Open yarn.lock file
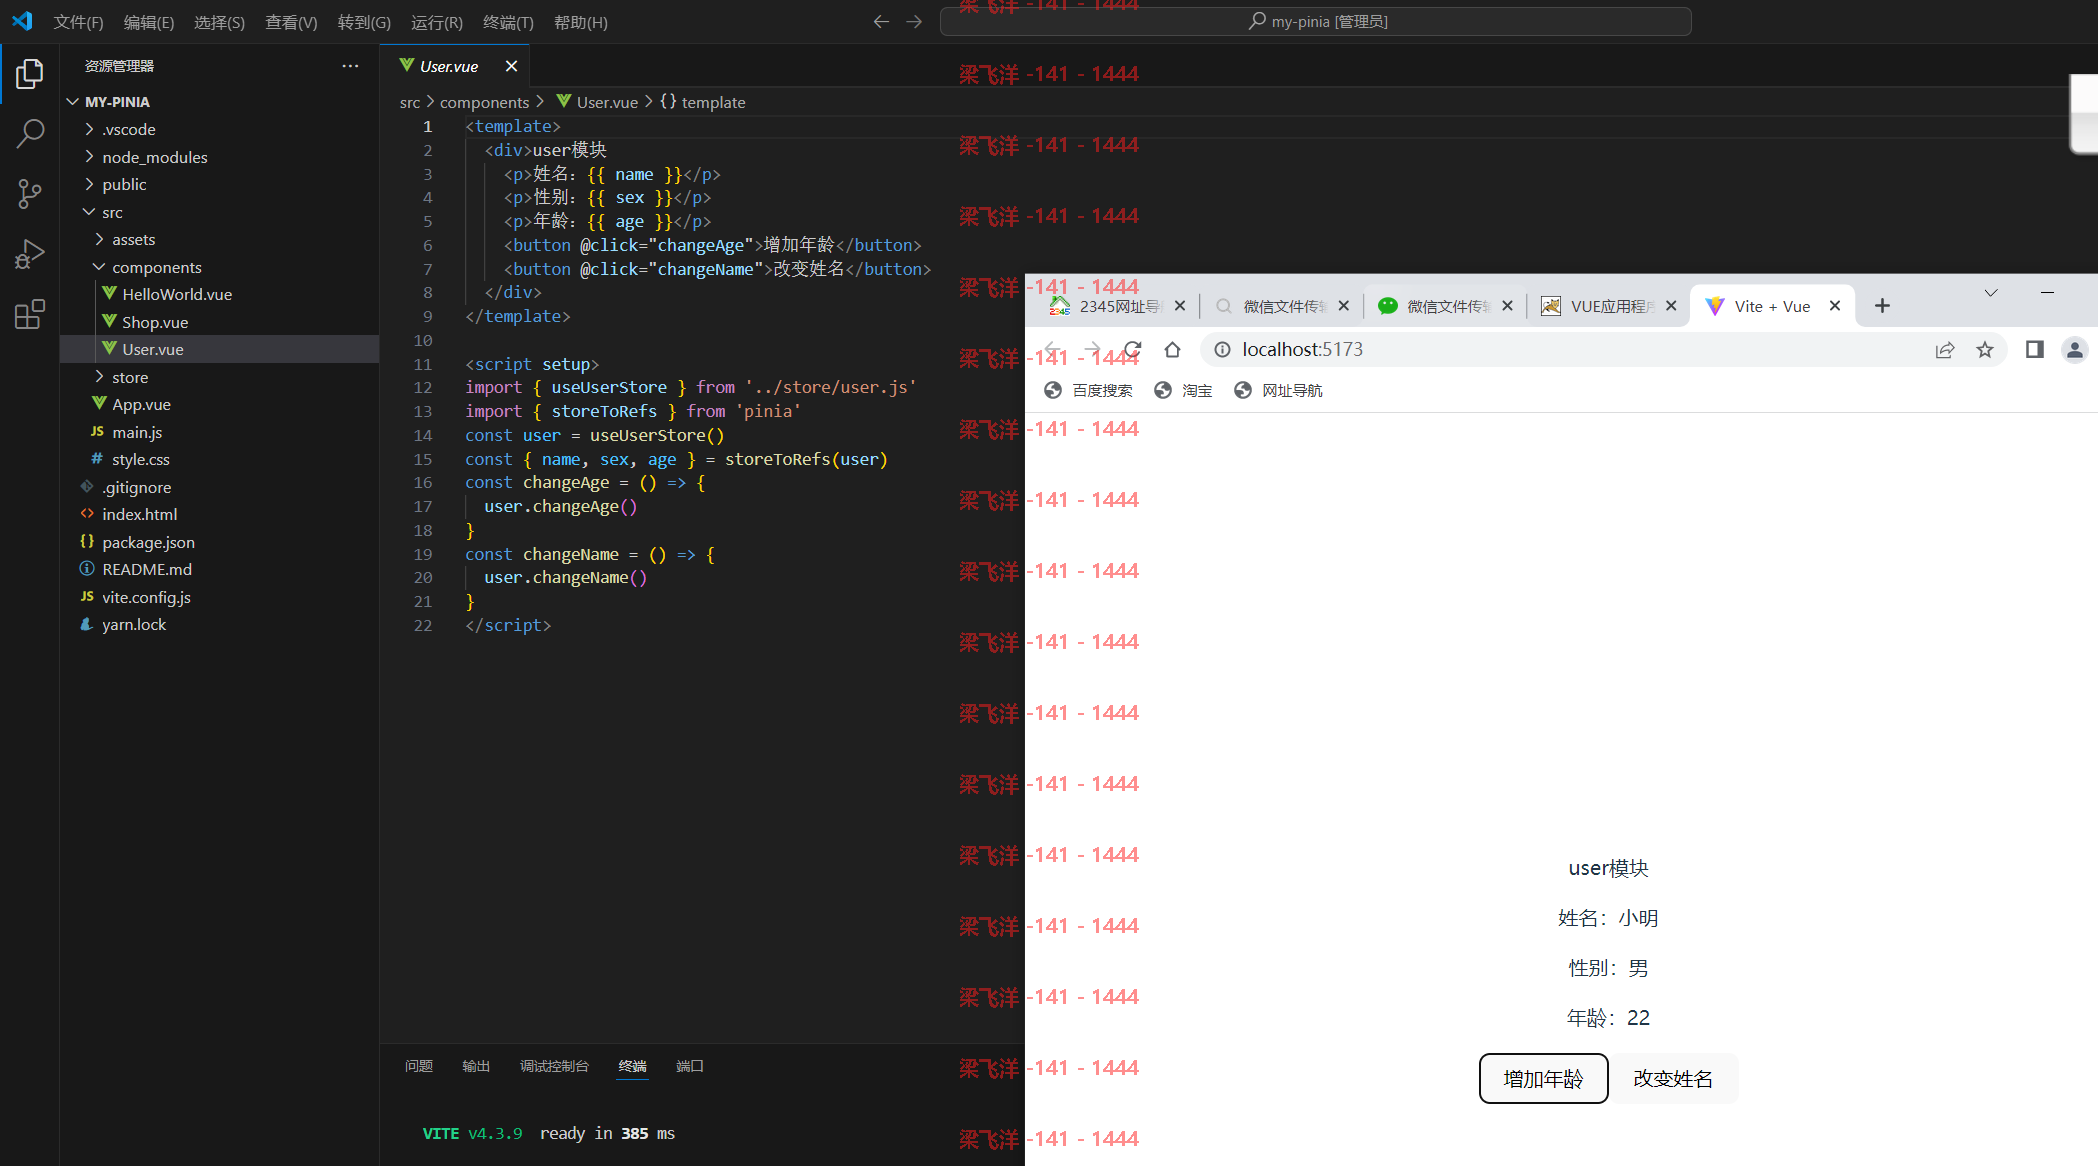The image size is (2098, 1166). point(219,624)
